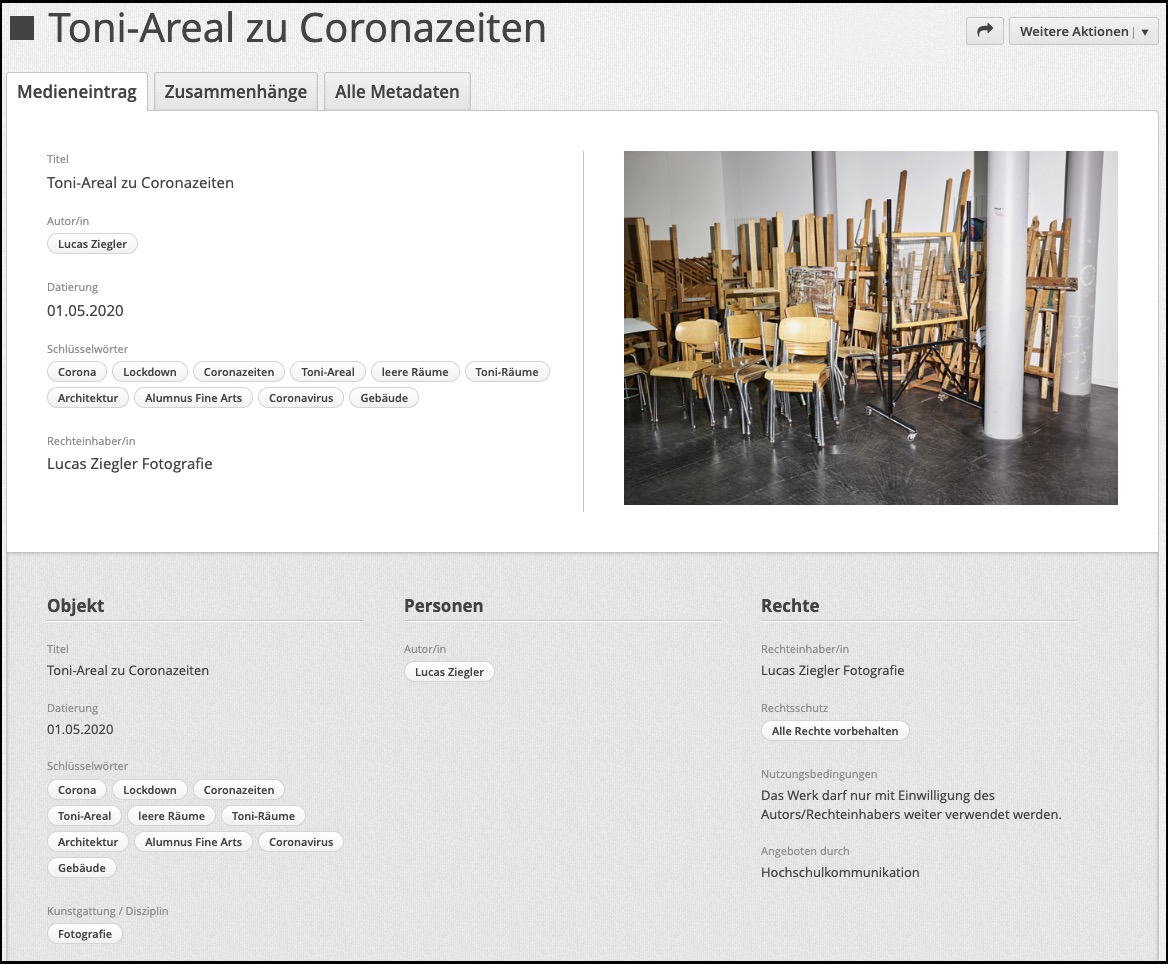1168x964 pixels.
Task: Click Lucas Ziegler under Personen
Action: pyautogui.click(x=449, y=672)
